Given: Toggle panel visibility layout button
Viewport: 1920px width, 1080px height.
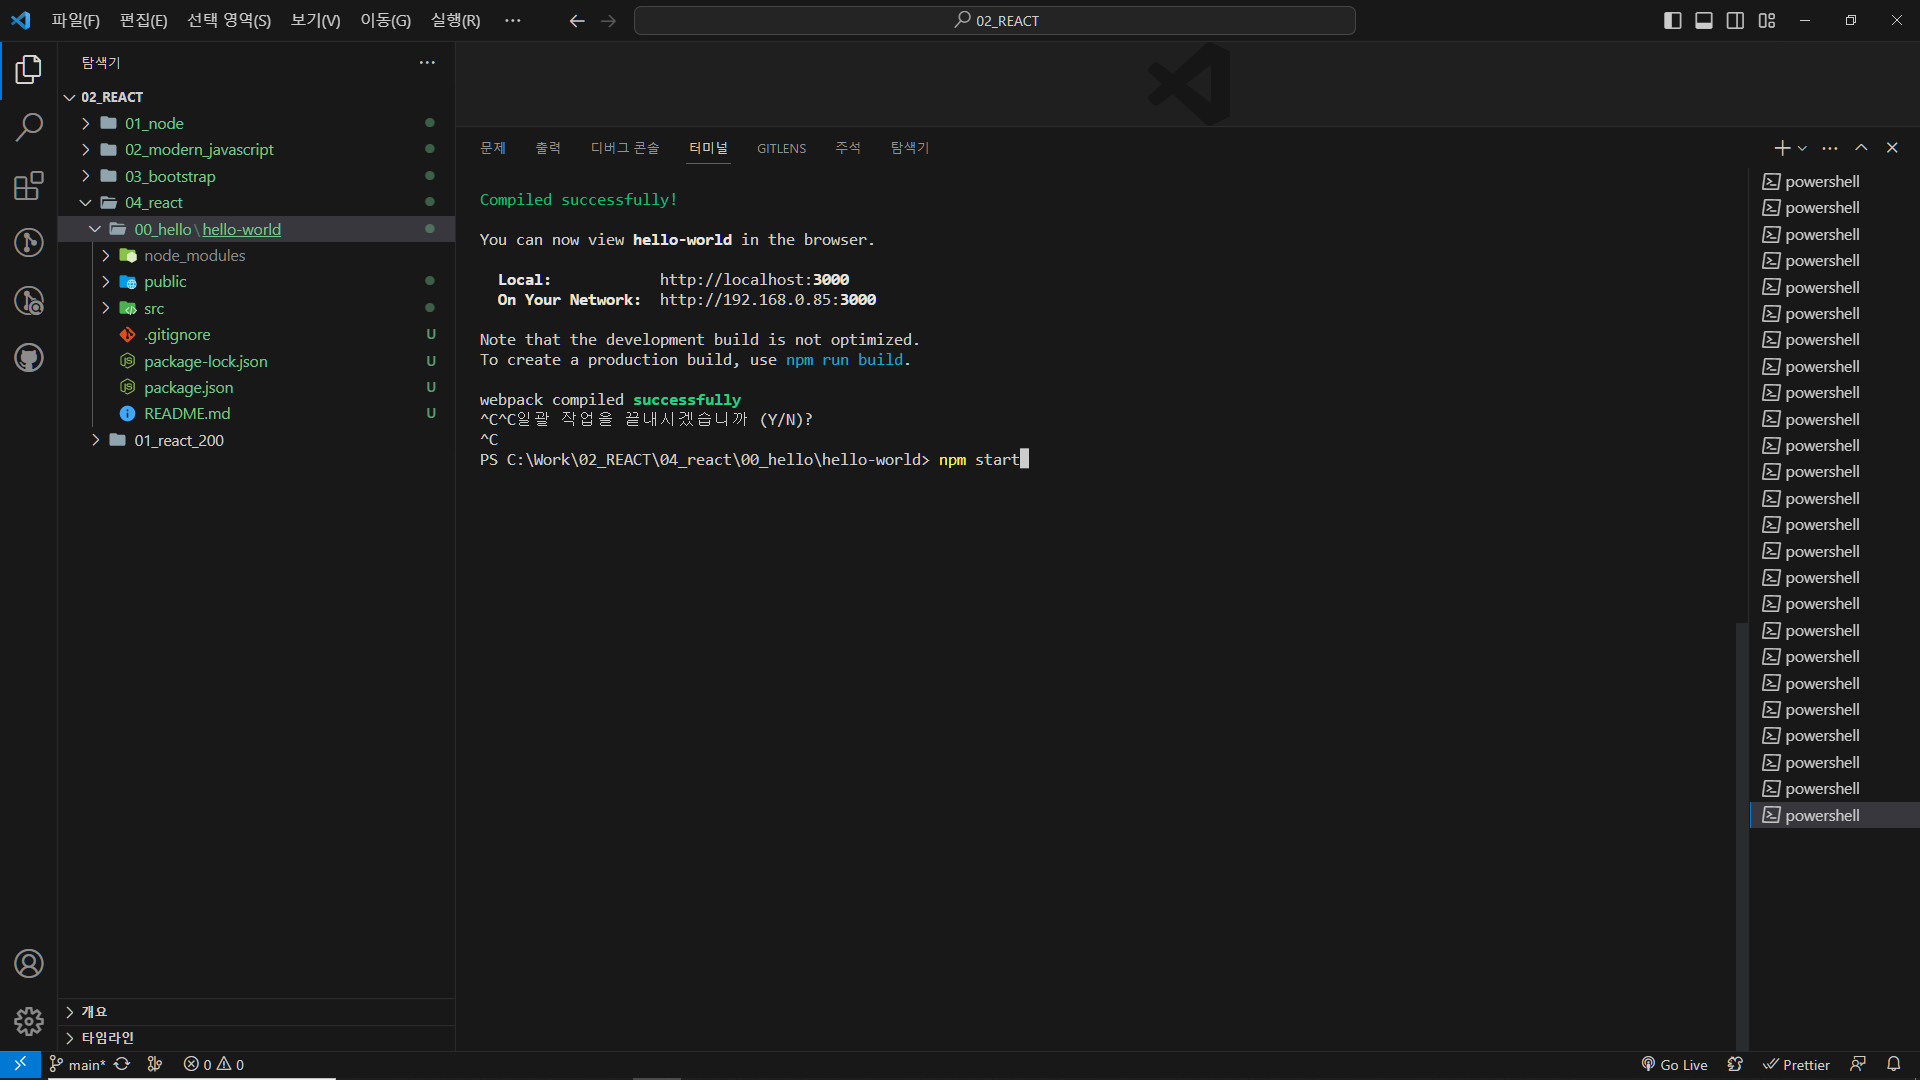Looking at the screenshot, I should 1704,20.
